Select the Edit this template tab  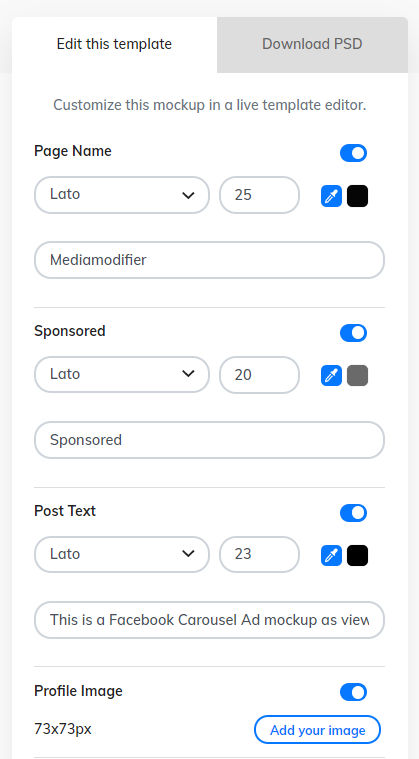114,45
